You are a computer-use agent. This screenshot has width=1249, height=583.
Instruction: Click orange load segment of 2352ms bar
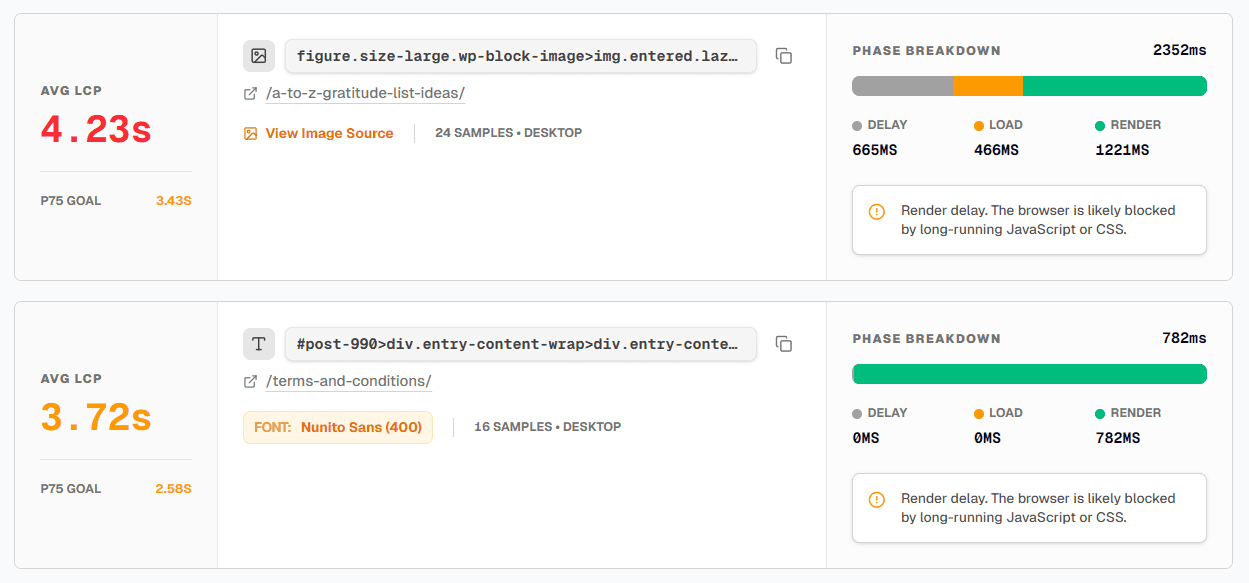pos(988,86)
